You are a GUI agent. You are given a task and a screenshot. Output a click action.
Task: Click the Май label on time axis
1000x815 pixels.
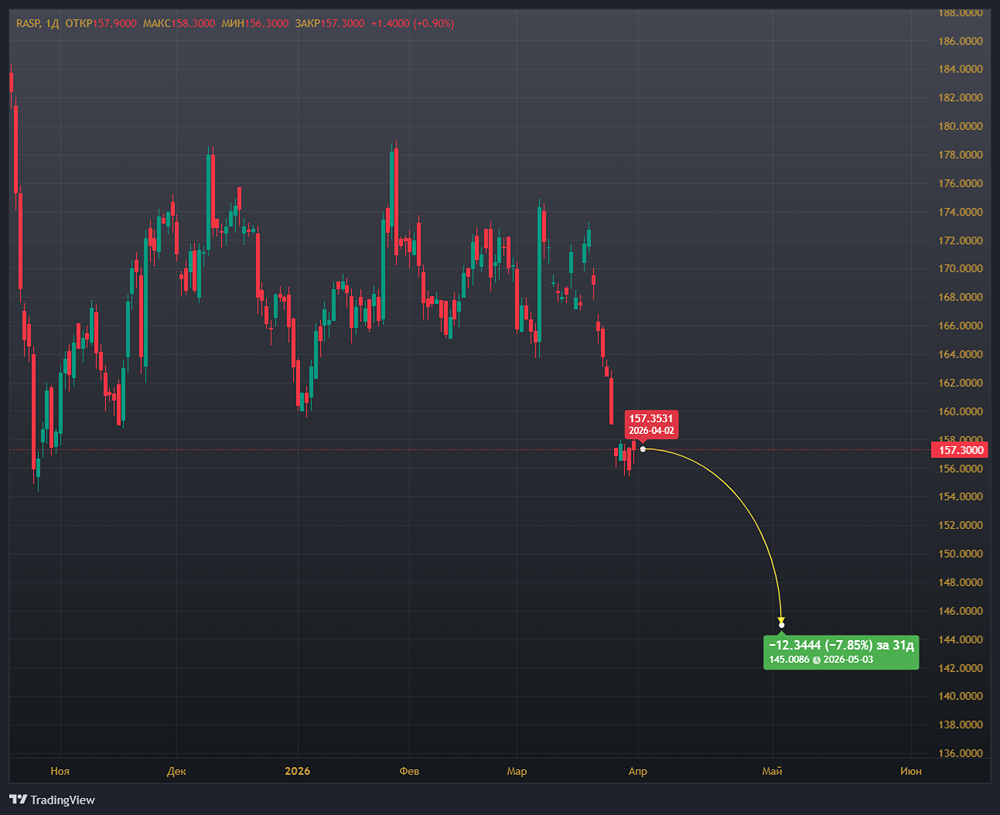[x=772, y=771]
